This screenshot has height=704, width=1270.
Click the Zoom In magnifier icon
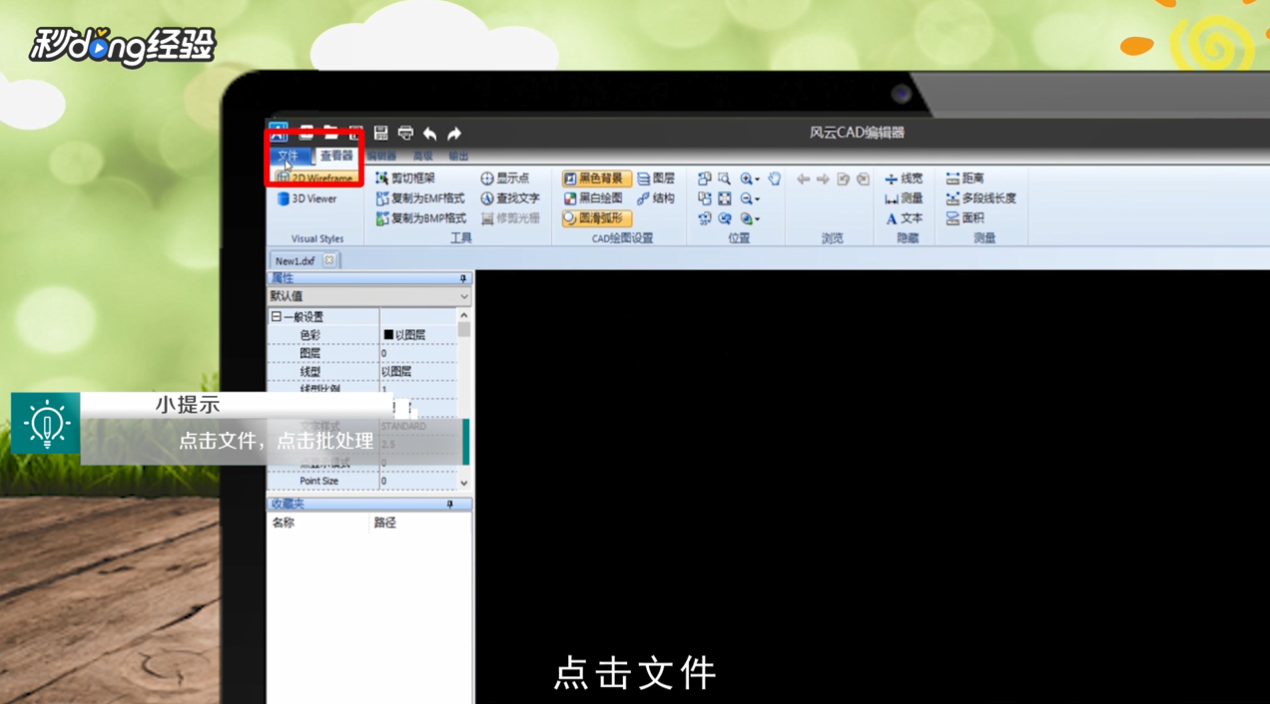pyautogui.click(x=746, y=179)
